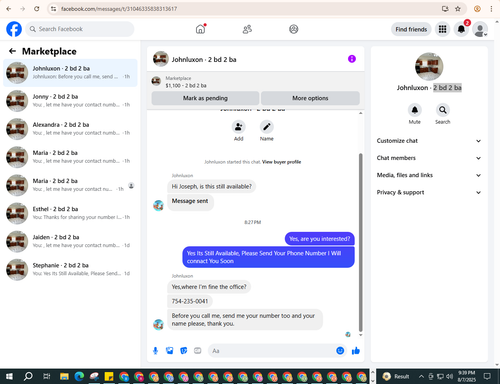Open Alexandra conversation in list
The width and height of the screenshot is (500, 384).
click(70, 129)
